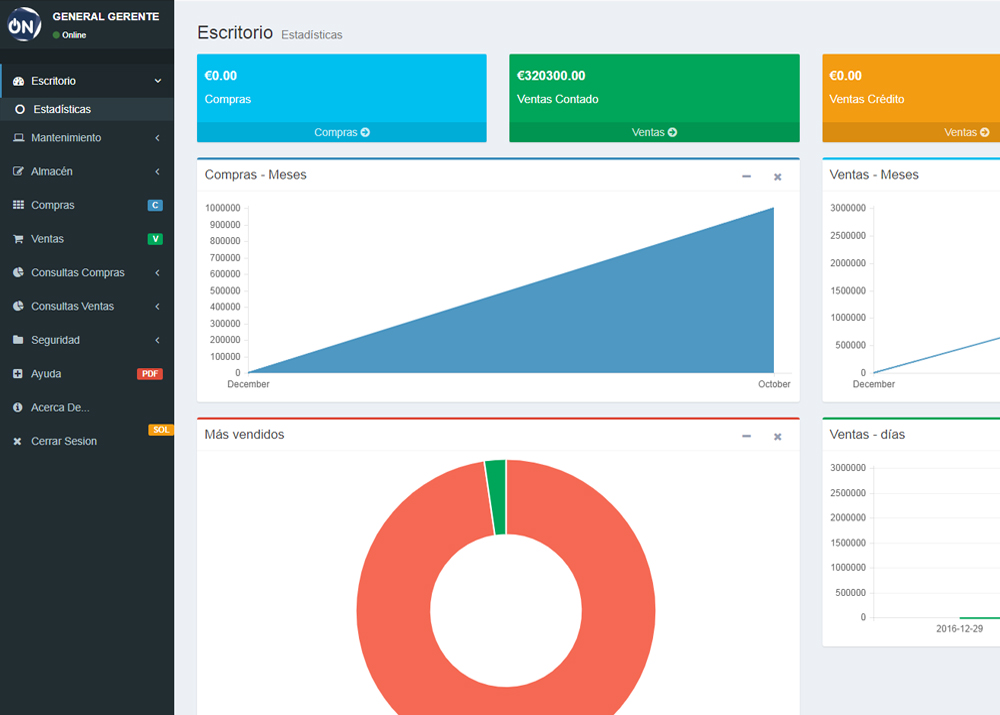This screenshot has width=1000, height=715.
Task: Close the Más vendidos panel
Action: click(x=777, y=436)
